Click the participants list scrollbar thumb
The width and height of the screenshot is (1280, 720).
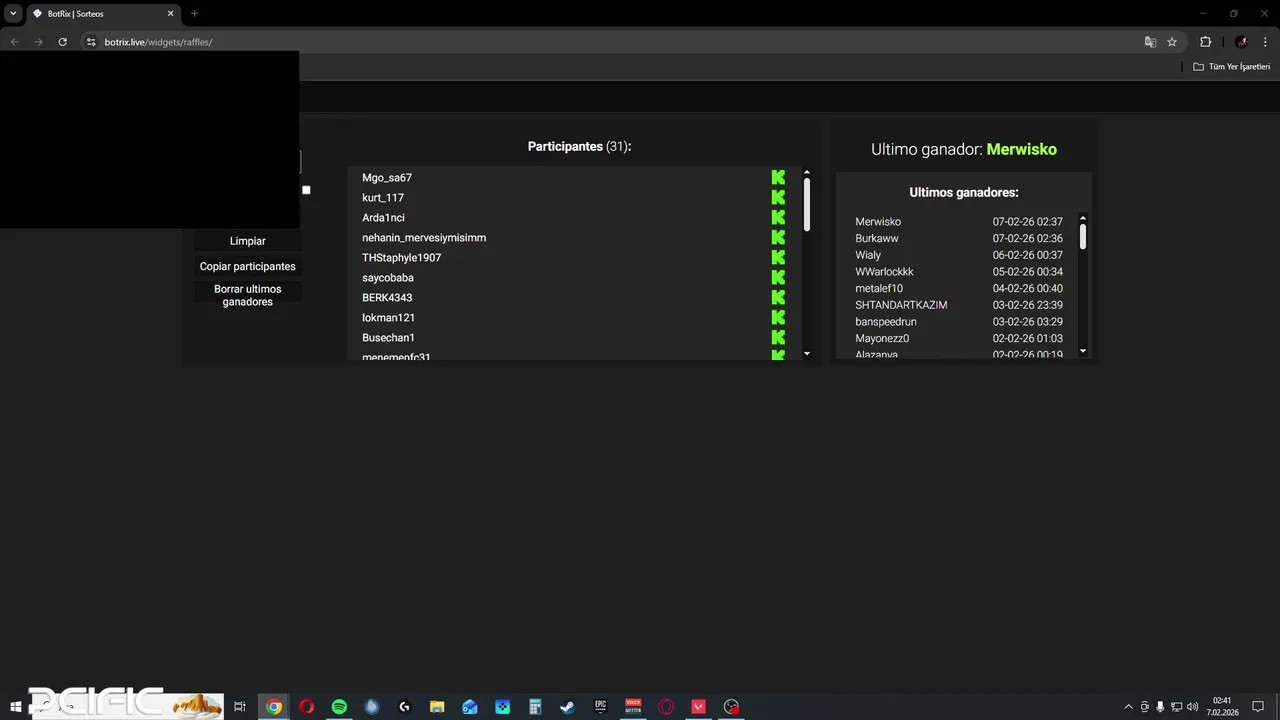point(807,204)
